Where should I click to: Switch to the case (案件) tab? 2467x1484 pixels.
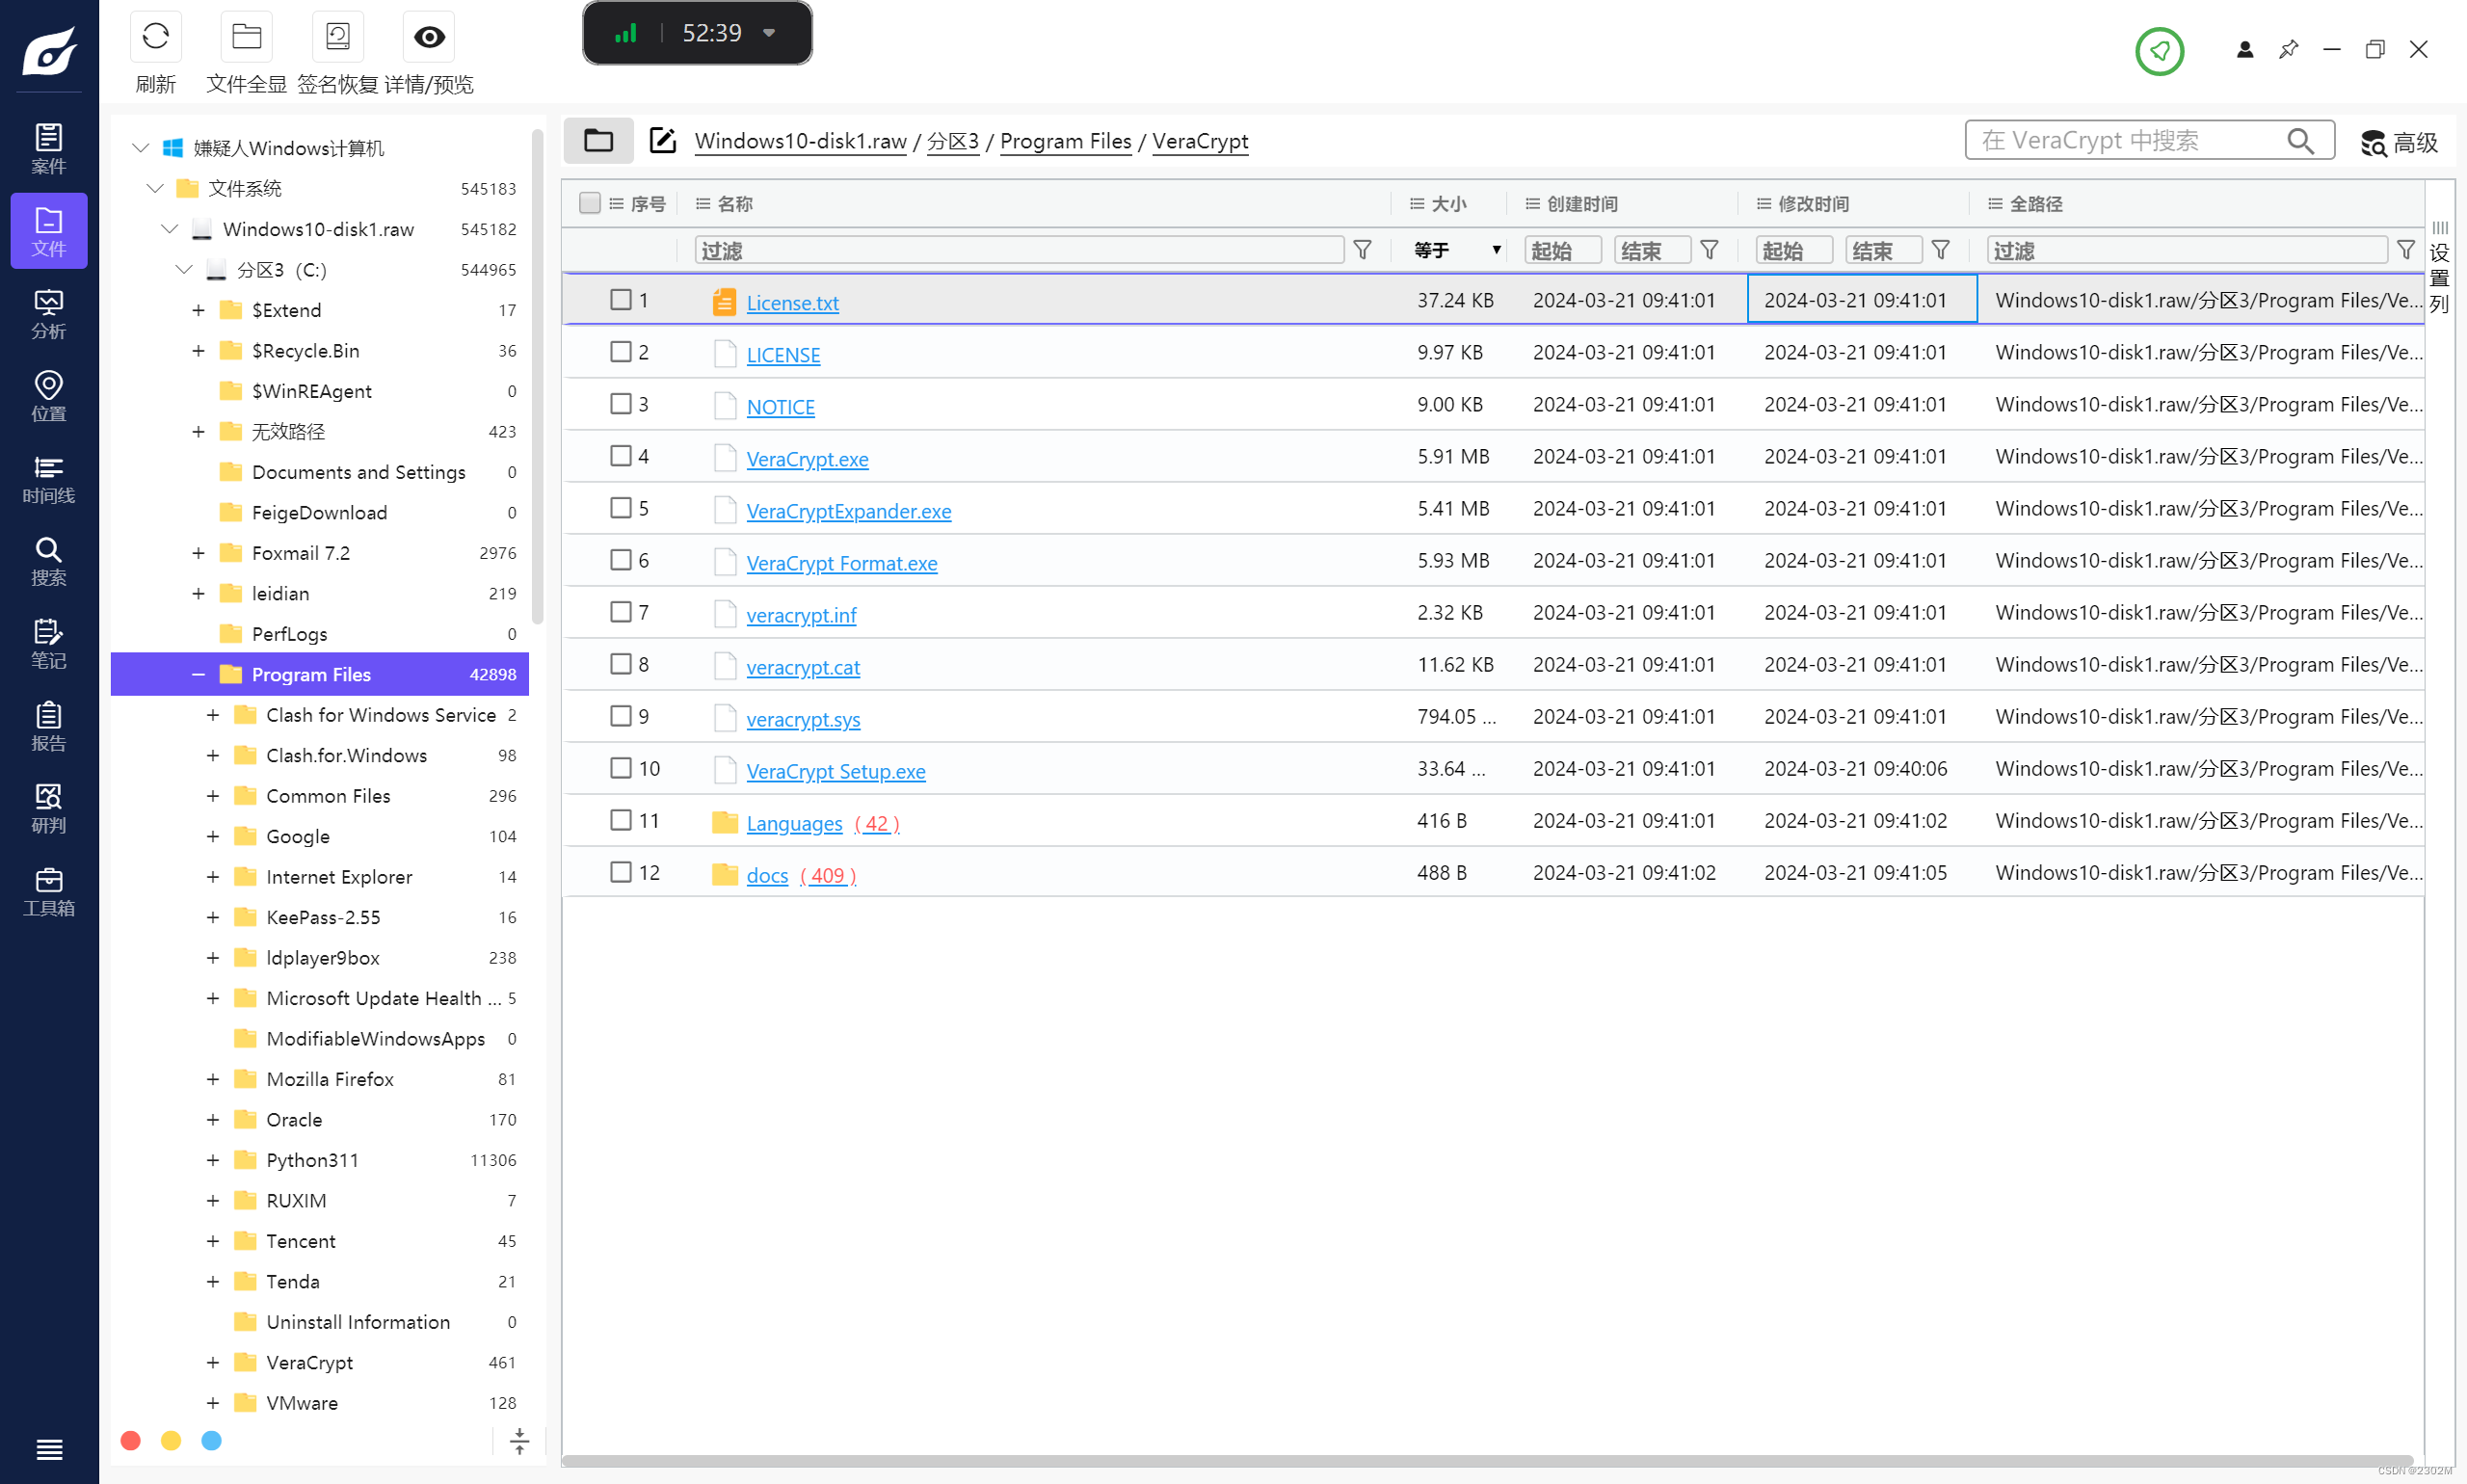click(48, 148)
